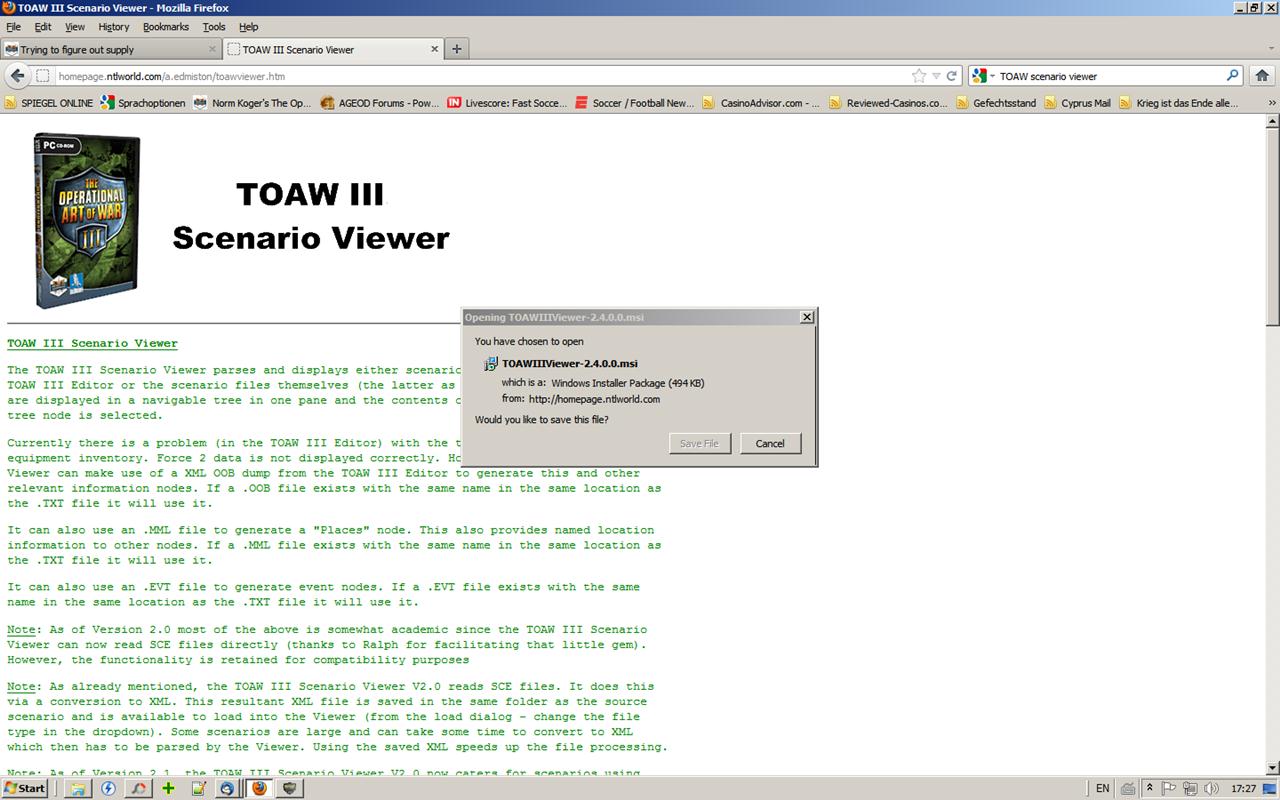The image size is (1280, 800).
Task: Click the back navigation arrow
Action: click(x=18, y=76)
